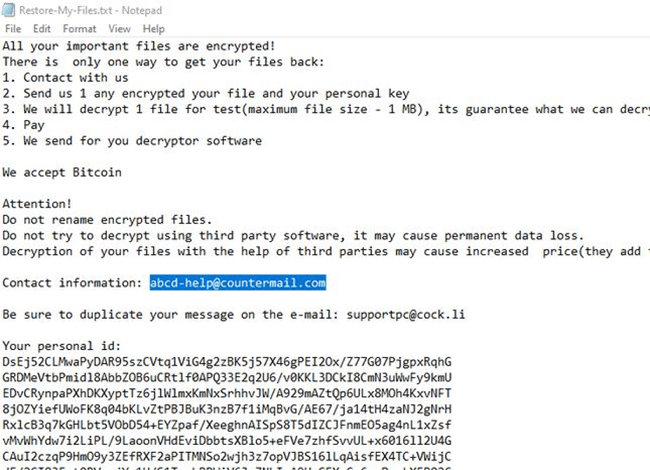Open the File menu
Image resolution: width=650 pixels, height=470 pixels.
pyautogui.click(x=13, y=29)
